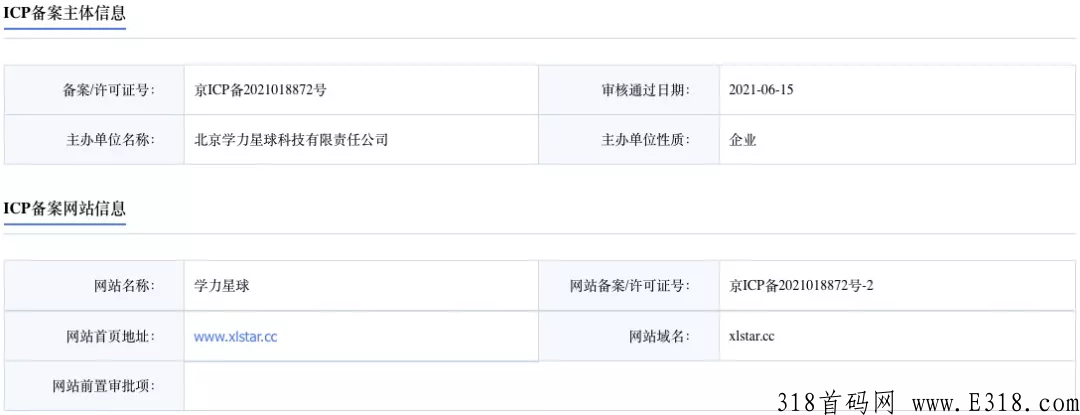Select license number 京ICP备2021018872号
This screenshot has width=1080, height=415.
pos(260,89)
